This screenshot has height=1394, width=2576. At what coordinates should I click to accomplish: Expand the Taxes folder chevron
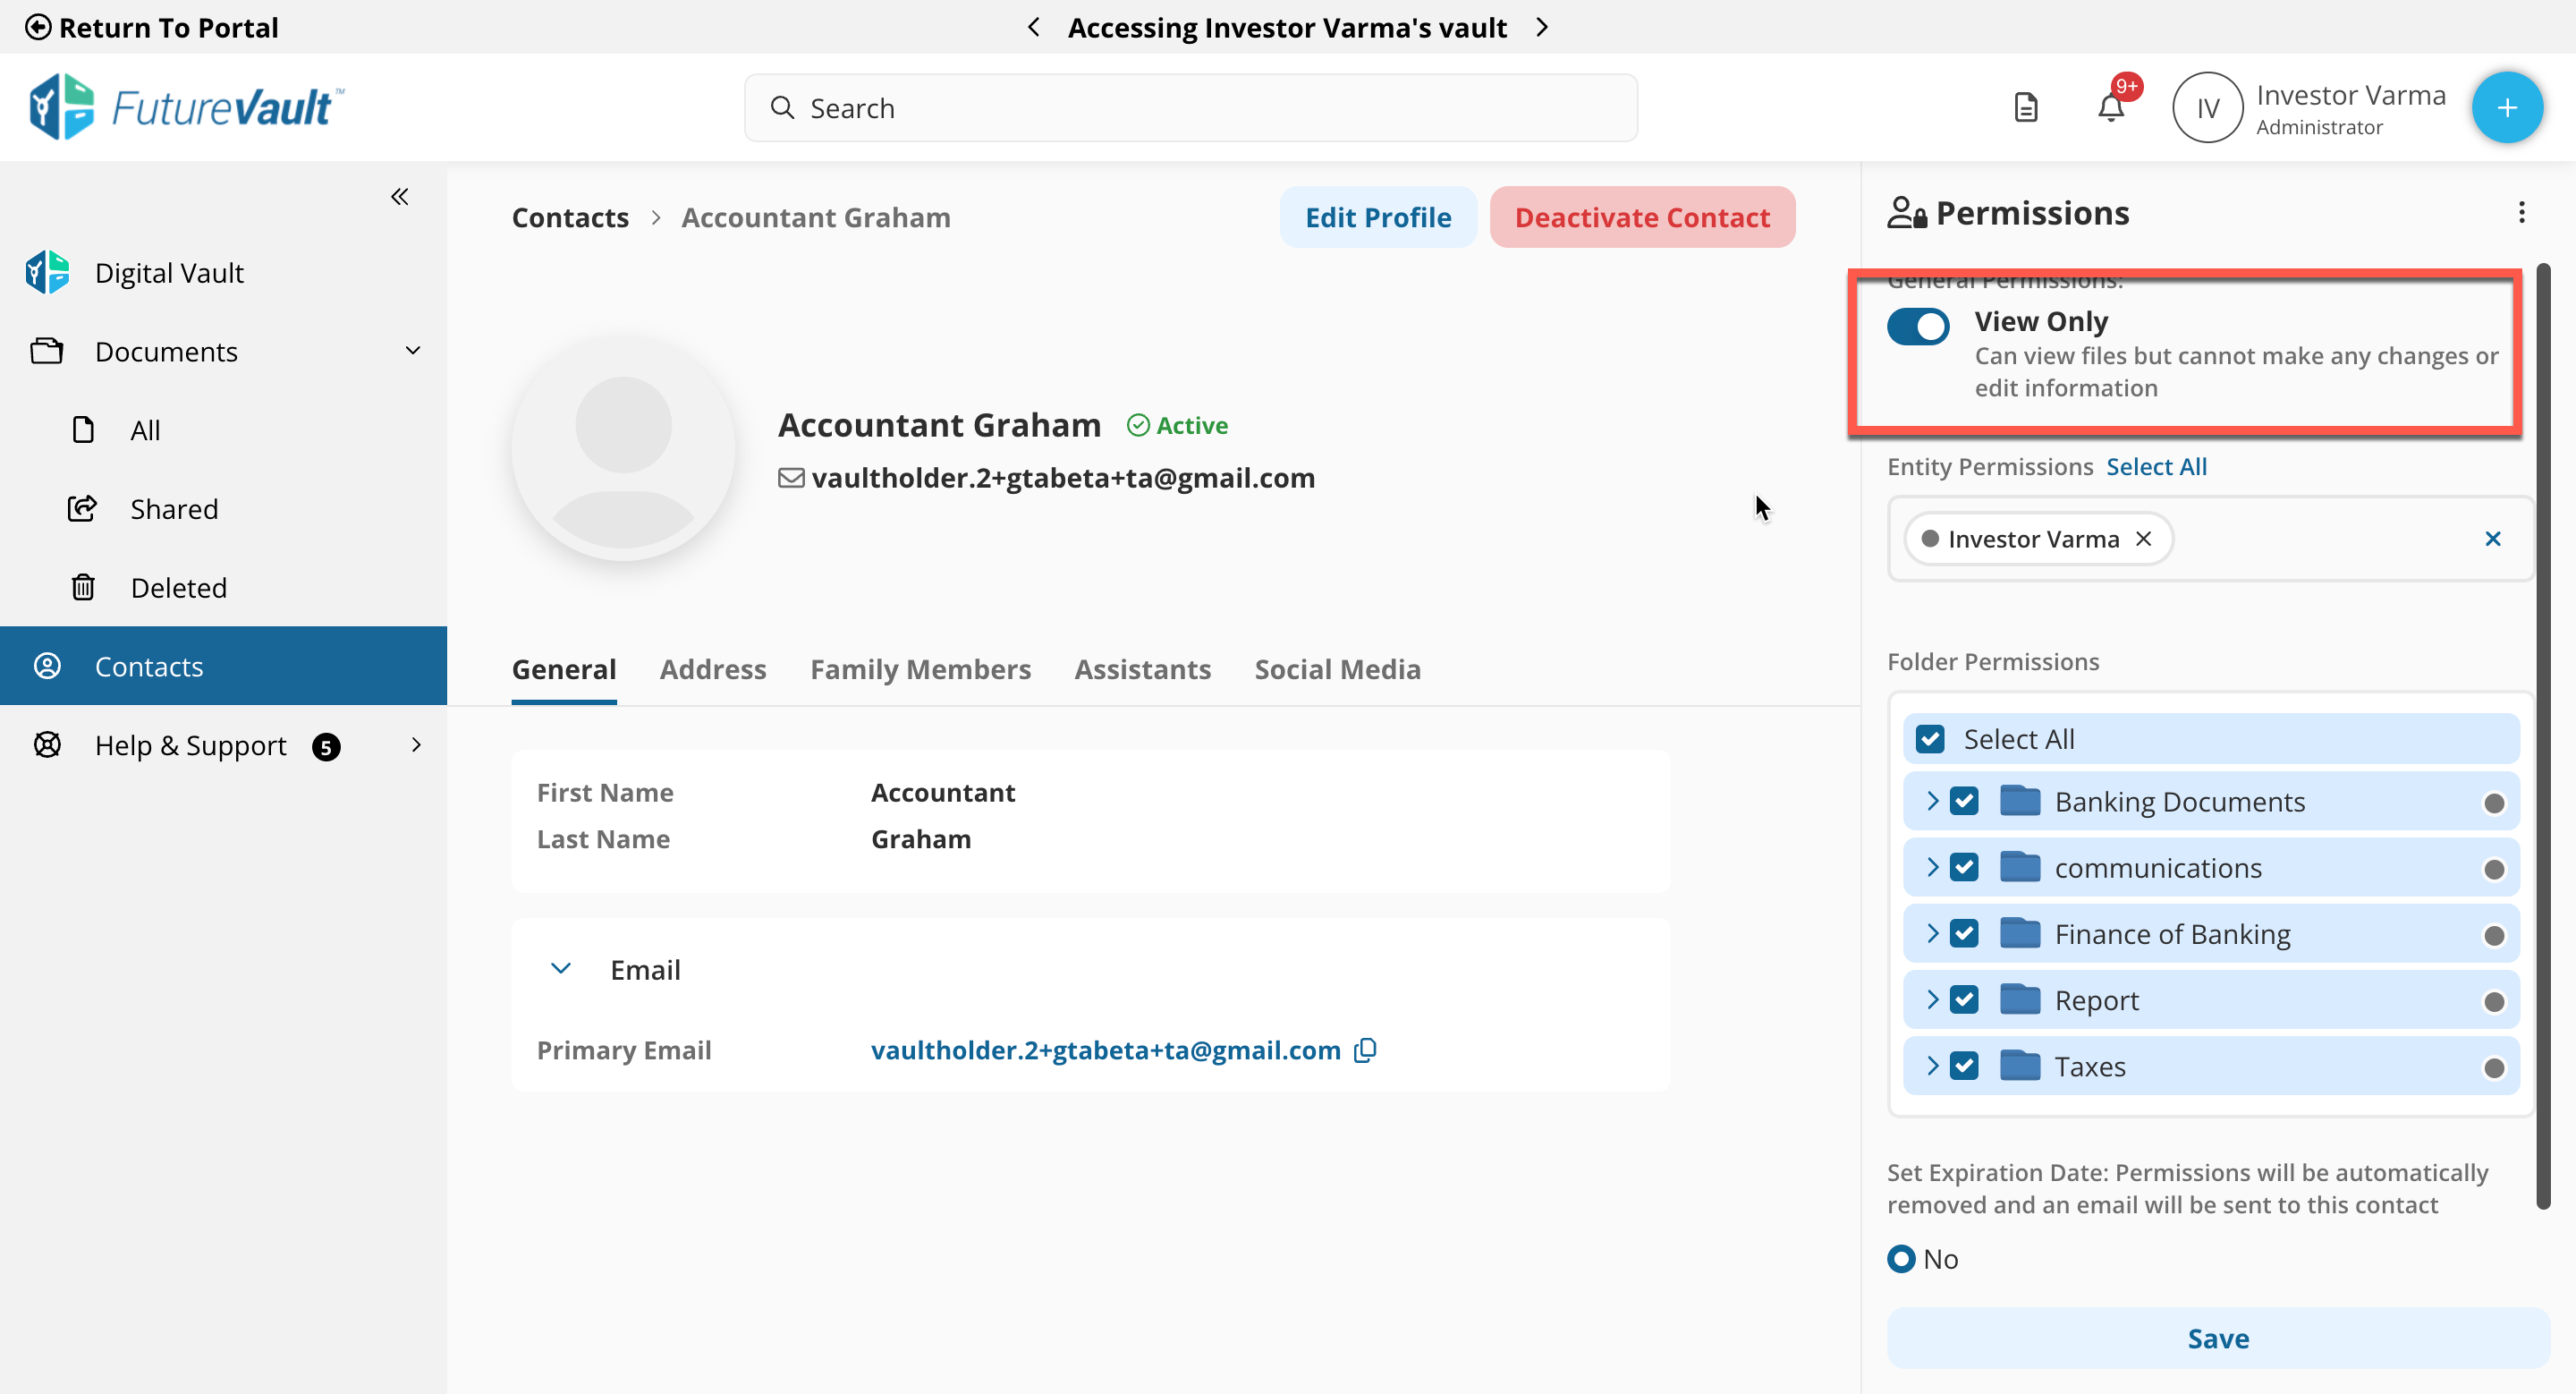pyautogui.click(x=1932, y=1066)
